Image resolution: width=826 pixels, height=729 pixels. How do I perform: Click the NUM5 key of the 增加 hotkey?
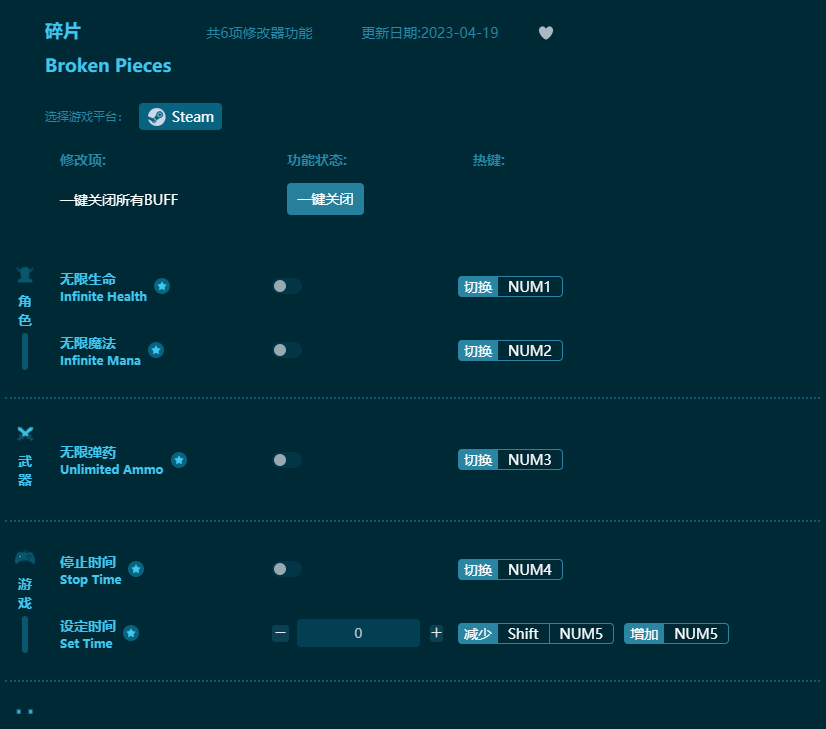click(696, 634)
